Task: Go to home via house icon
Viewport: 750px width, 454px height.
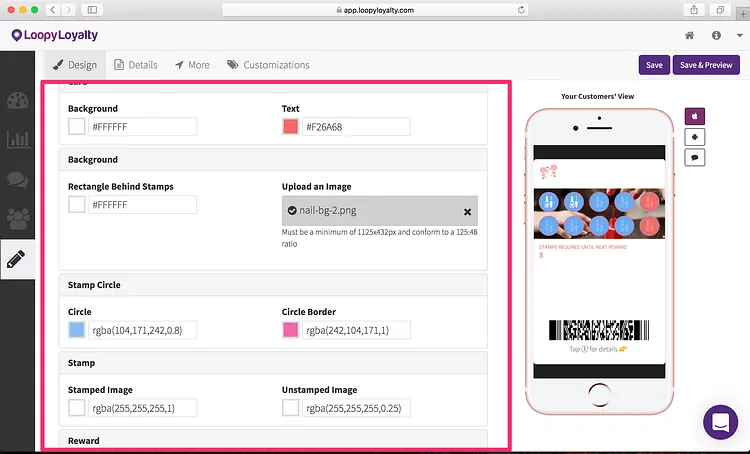Action: point(689,35)
